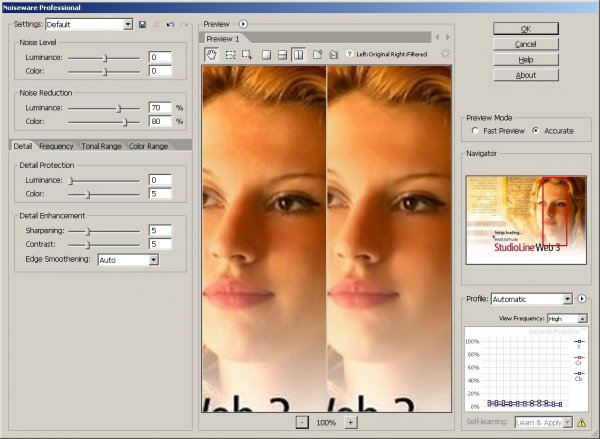This screenshot has height=439, width=600.
Task: Select Fast Preview mode
Action: click(475, 131)
